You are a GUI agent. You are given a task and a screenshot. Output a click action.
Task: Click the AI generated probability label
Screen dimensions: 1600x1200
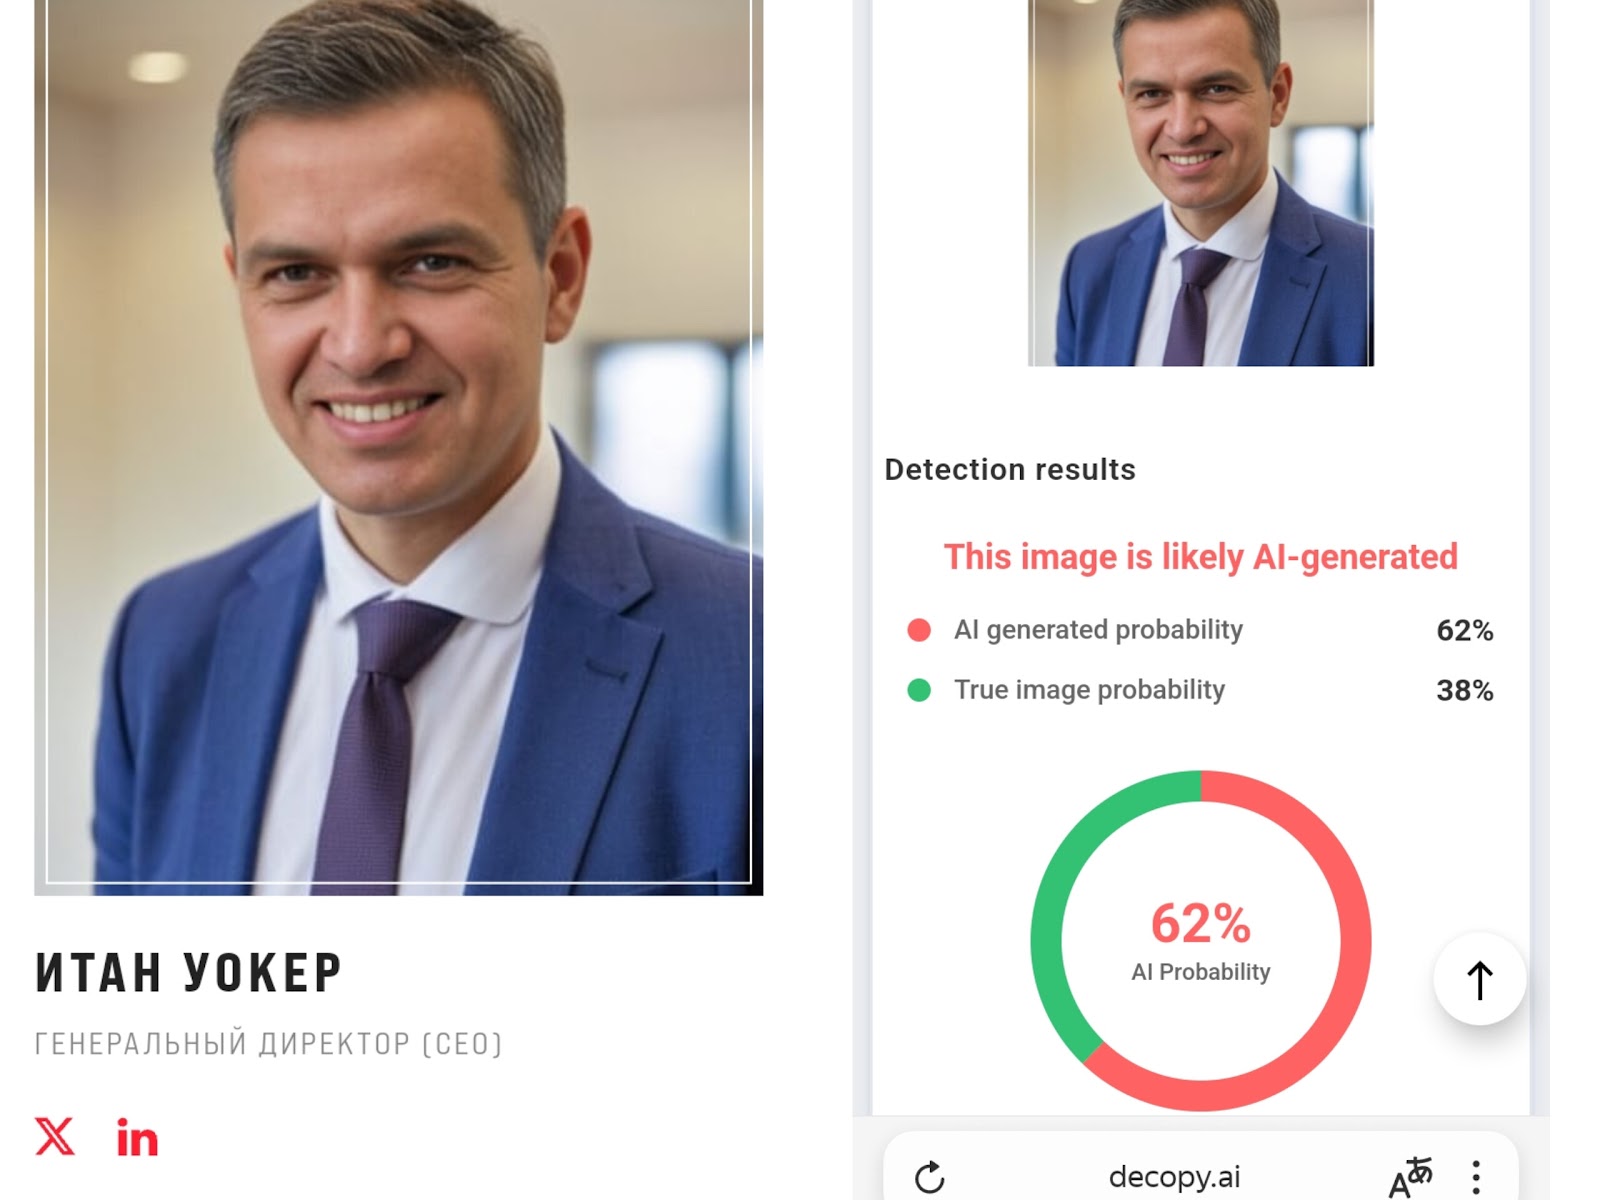coord(1098,630)
